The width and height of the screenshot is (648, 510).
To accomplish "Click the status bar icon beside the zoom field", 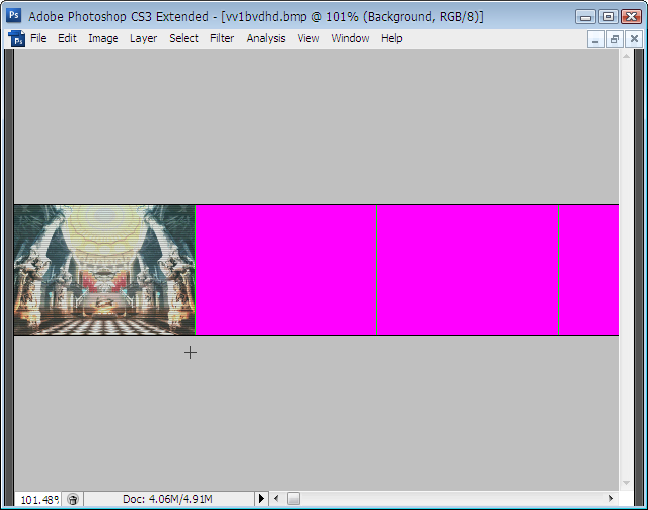I will tap(73, 500).
